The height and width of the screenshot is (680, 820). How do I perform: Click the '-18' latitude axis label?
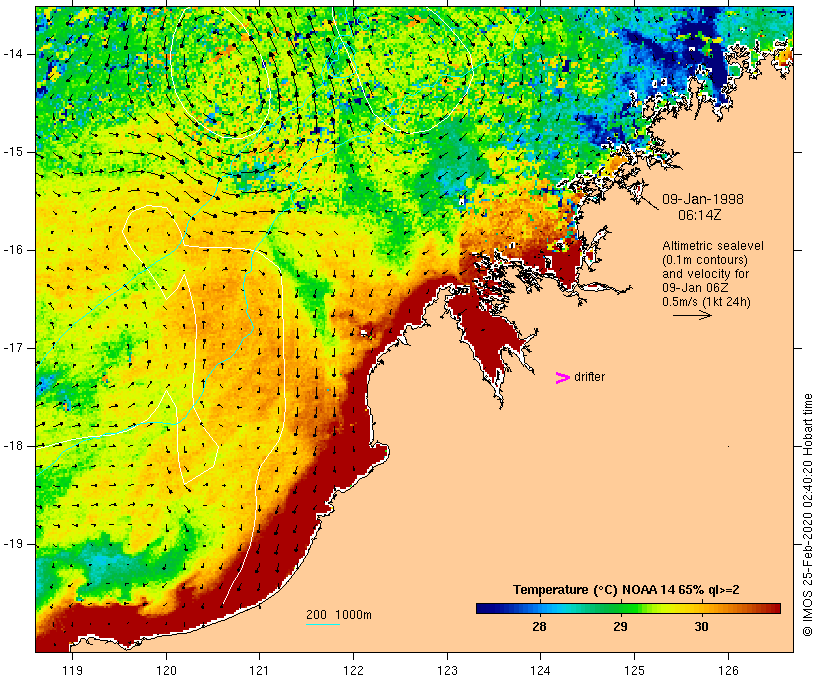(x=12, y=446)
